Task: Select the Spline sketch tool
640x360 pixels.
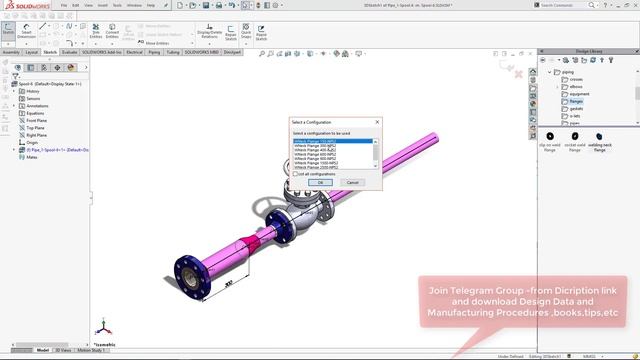Action: point(69,26)
